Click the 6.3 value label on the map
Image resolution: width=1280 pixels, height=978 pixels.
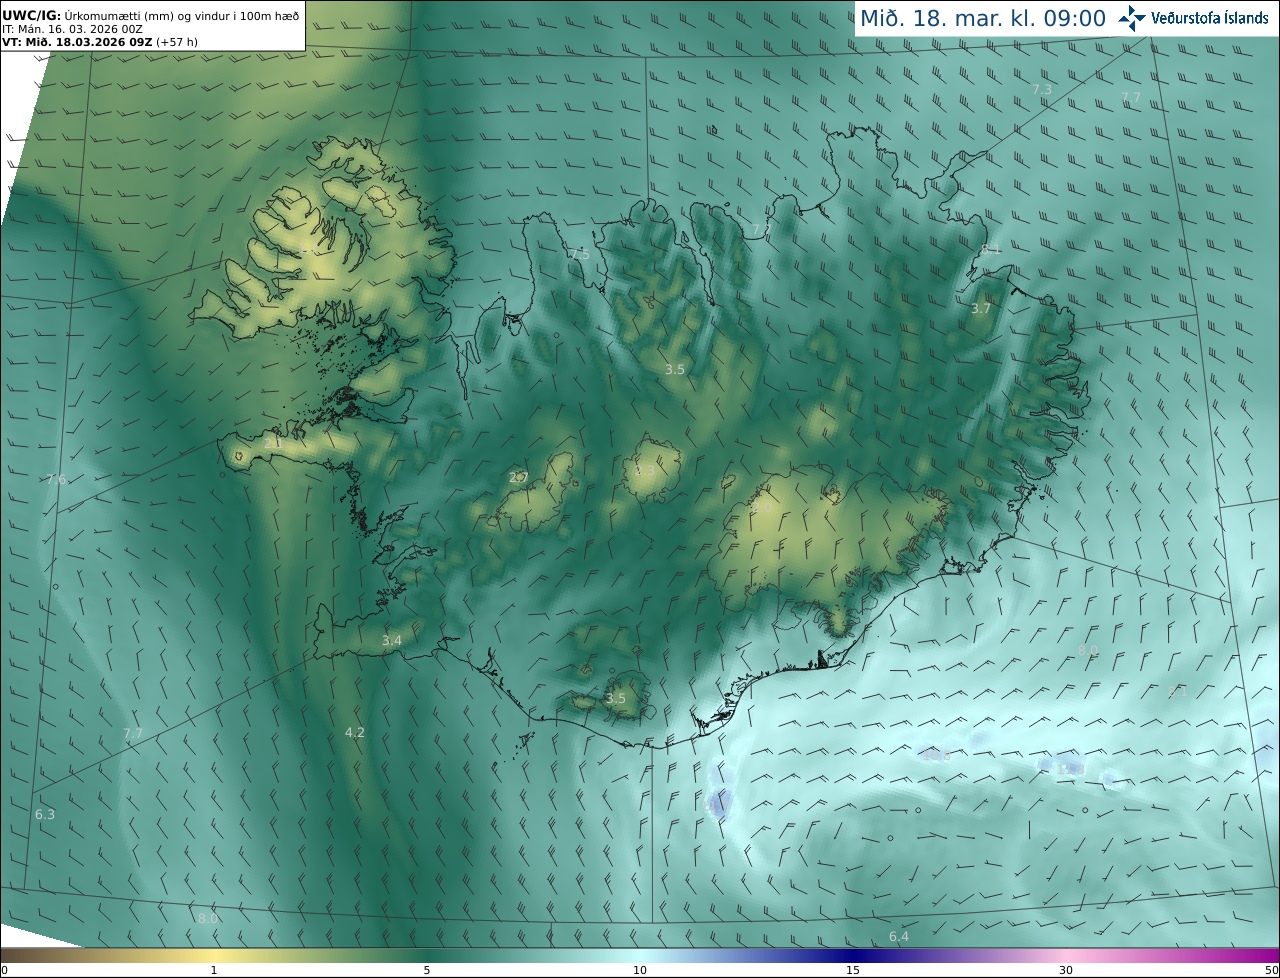pos(45,814)
